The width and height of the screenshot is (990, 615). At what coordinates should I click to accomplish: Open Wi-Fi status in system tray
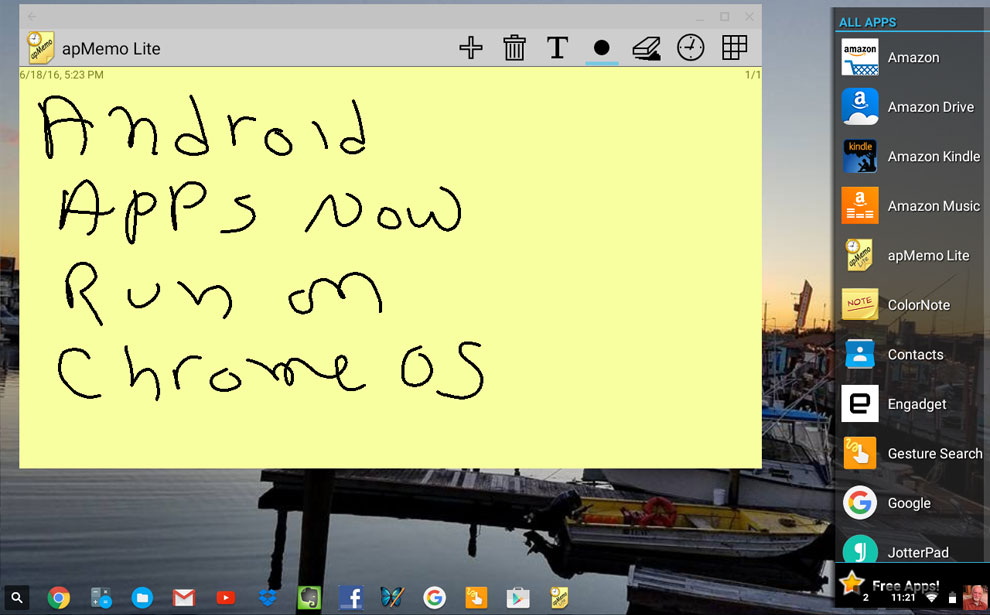932,598
